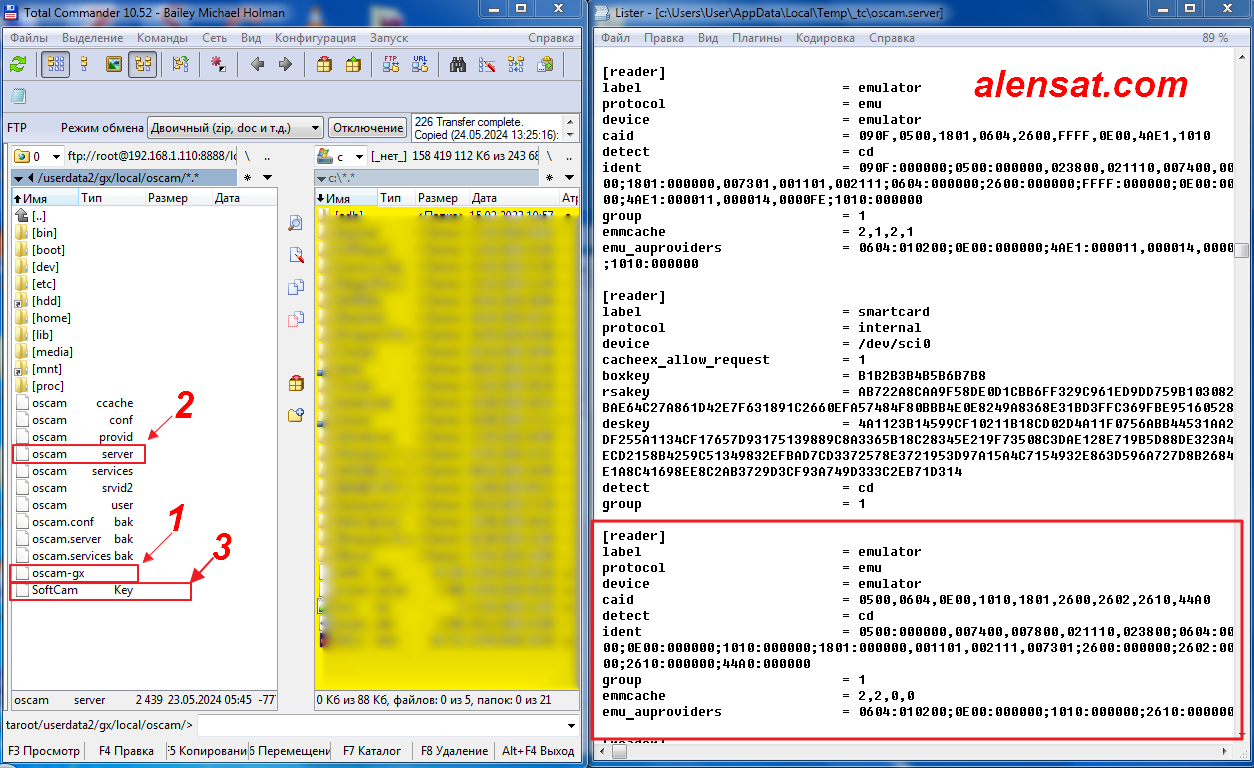Click the notepad icon on second toolbar row
Screen dimensions: 1254x768
point(18,96)
